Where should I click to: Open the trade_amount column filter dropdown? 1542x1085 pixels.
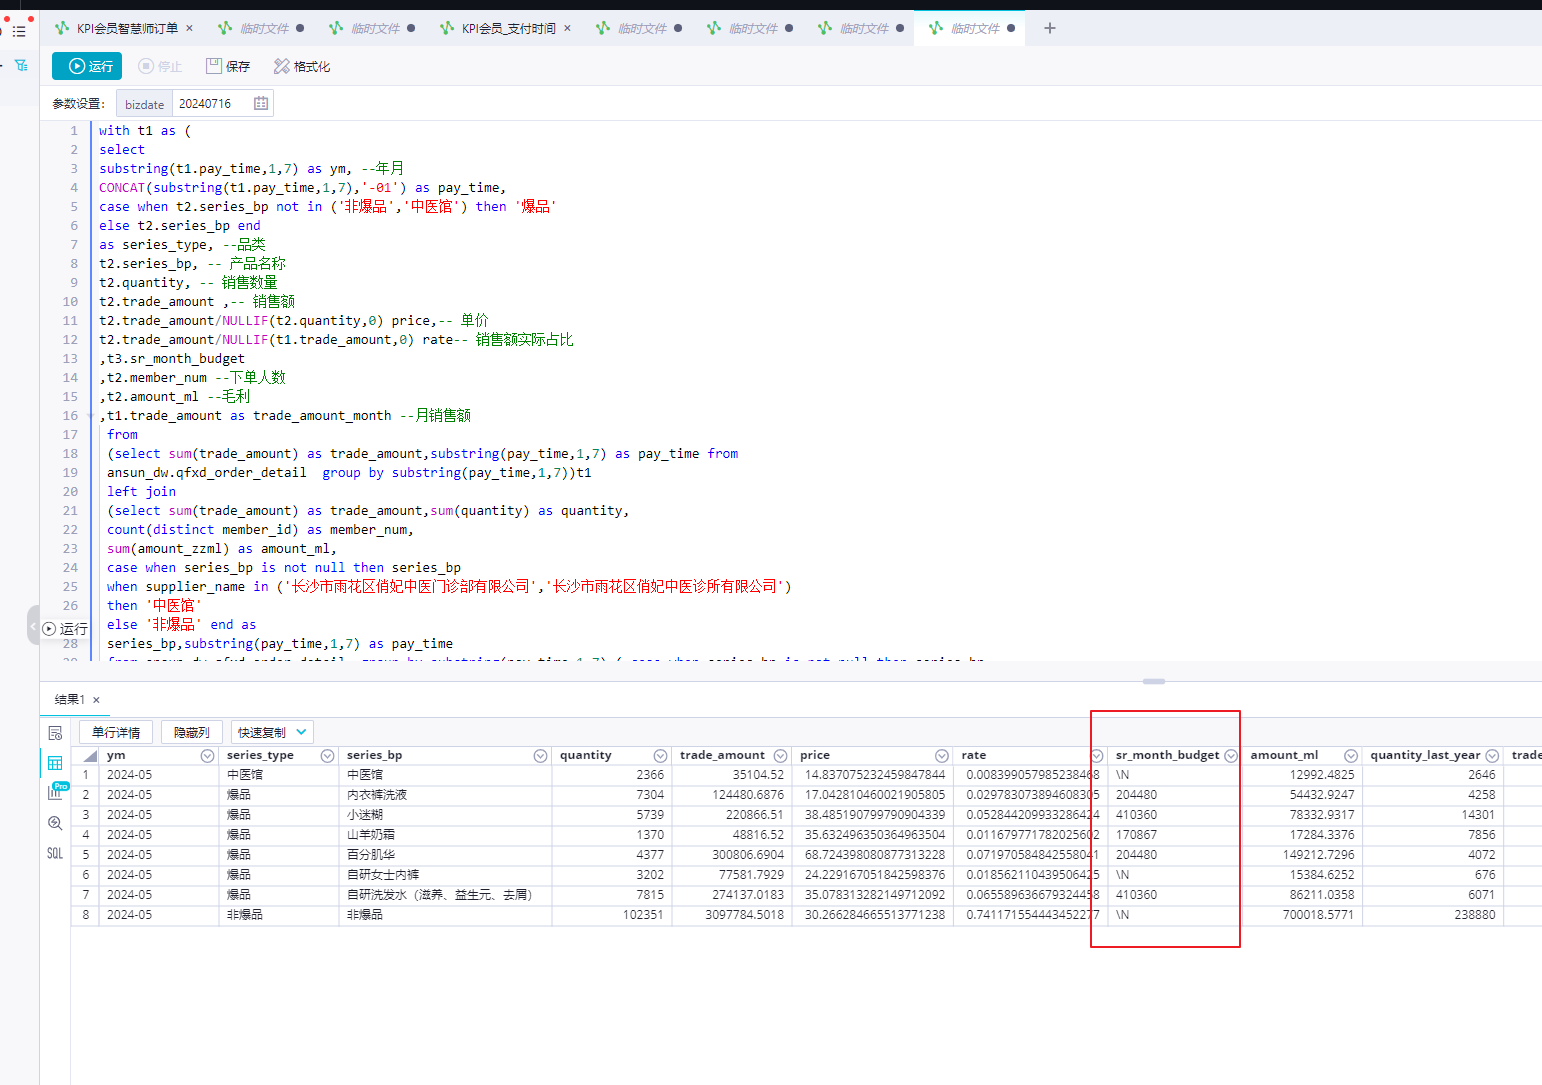click(780, 756)
